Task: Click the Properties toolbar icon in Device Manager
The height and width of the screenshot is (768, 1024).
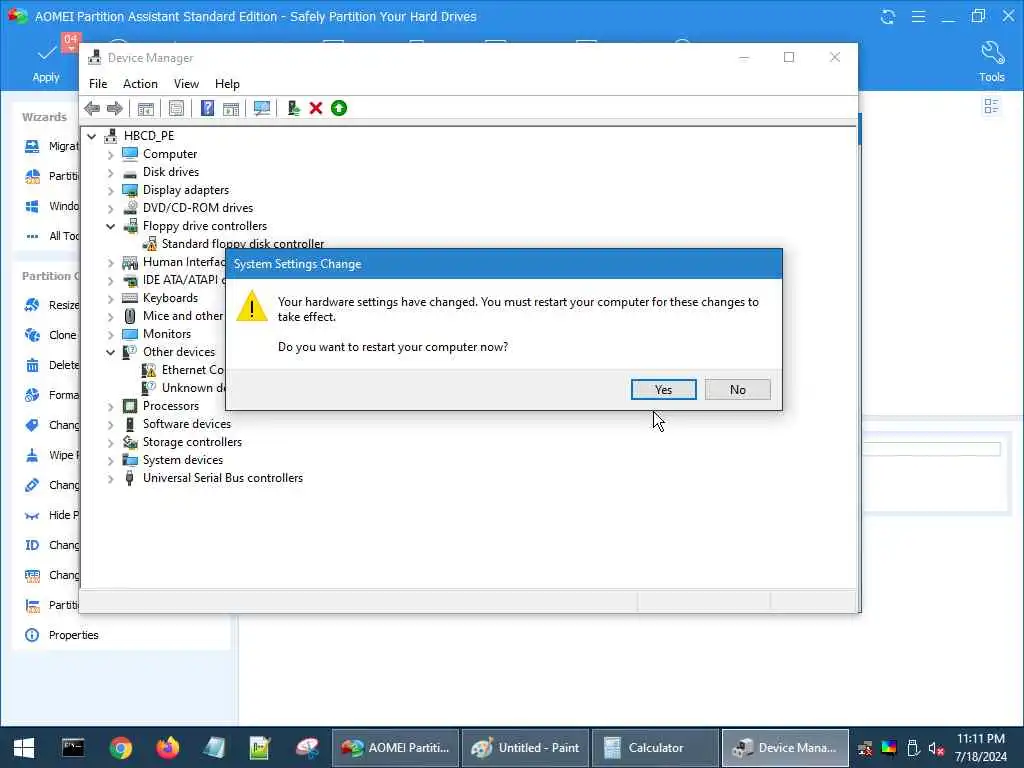Action: tap(176, 108)
